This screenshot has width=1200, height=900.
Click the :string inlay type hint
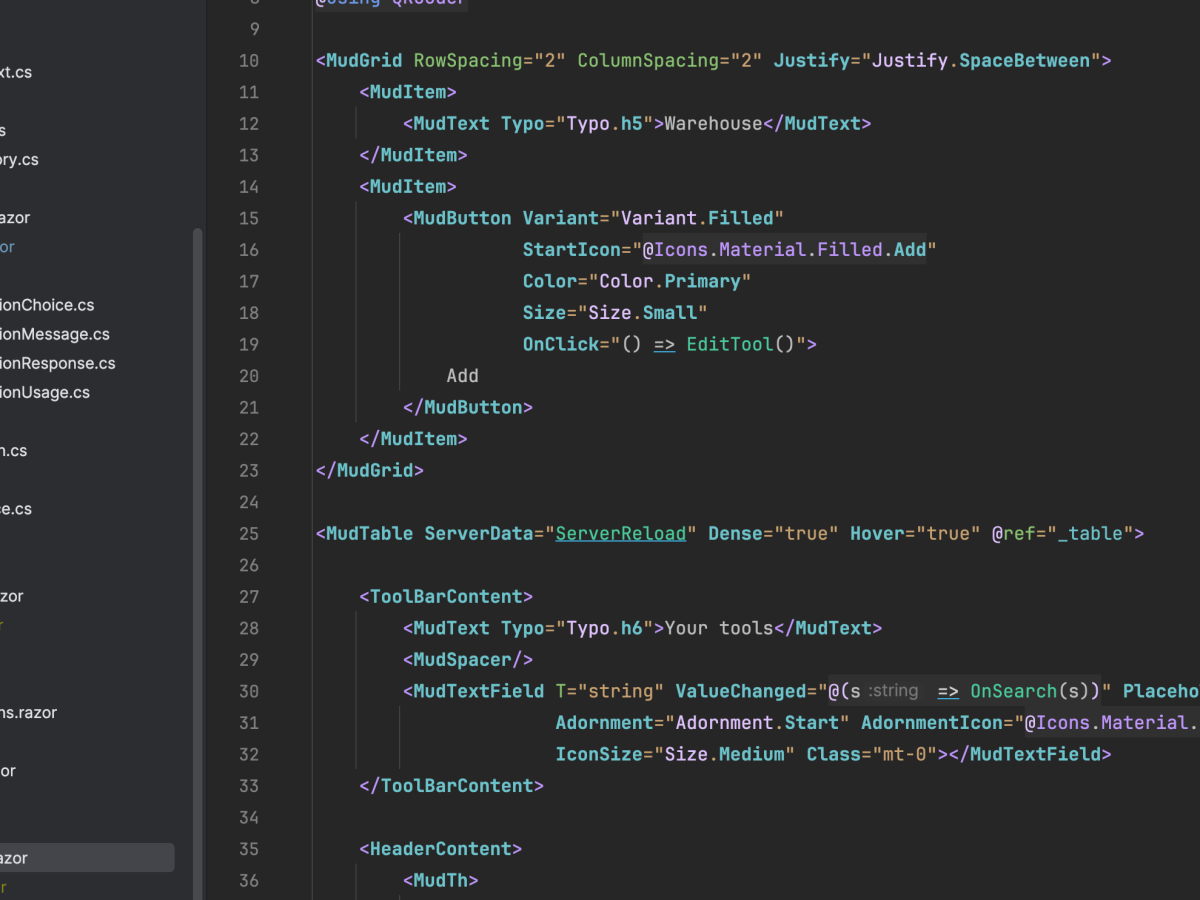[x=892, y=691]
